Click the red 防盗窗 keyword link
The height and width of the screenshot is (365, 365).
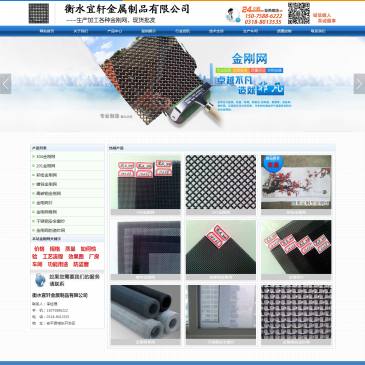coord(81,264)
